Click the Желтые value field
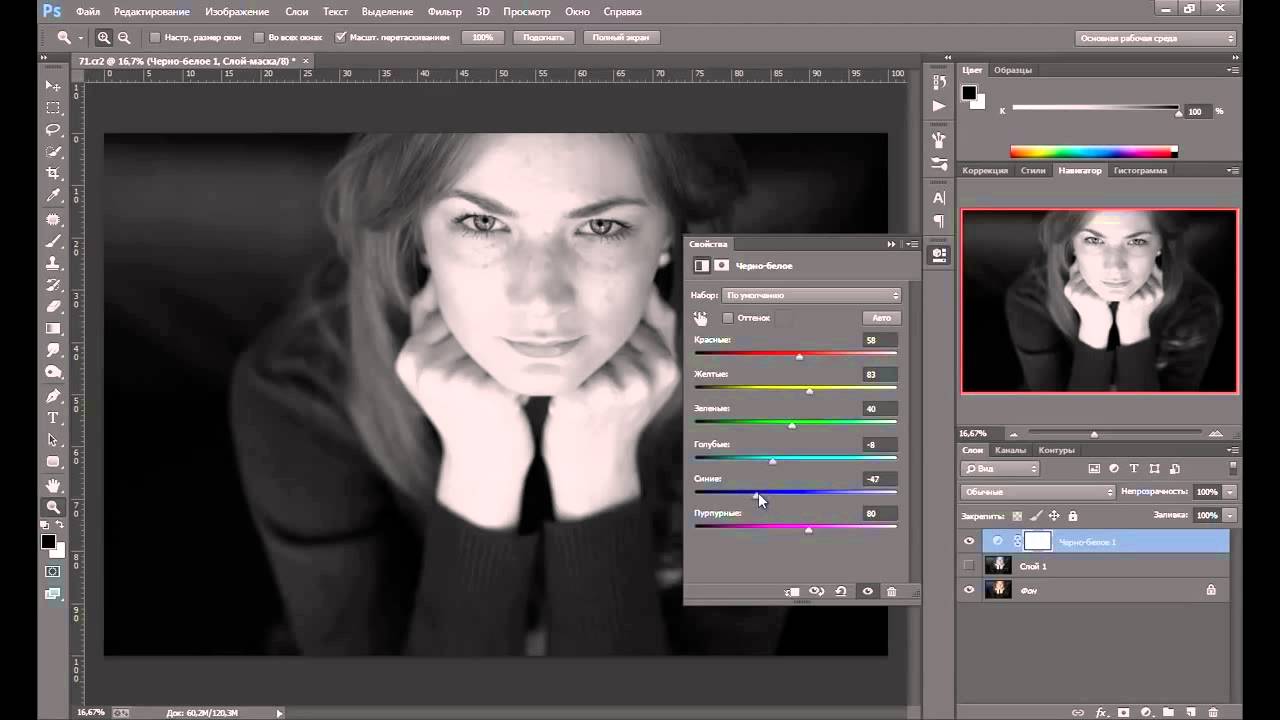1280x720 pixels. tap(879, 374)
